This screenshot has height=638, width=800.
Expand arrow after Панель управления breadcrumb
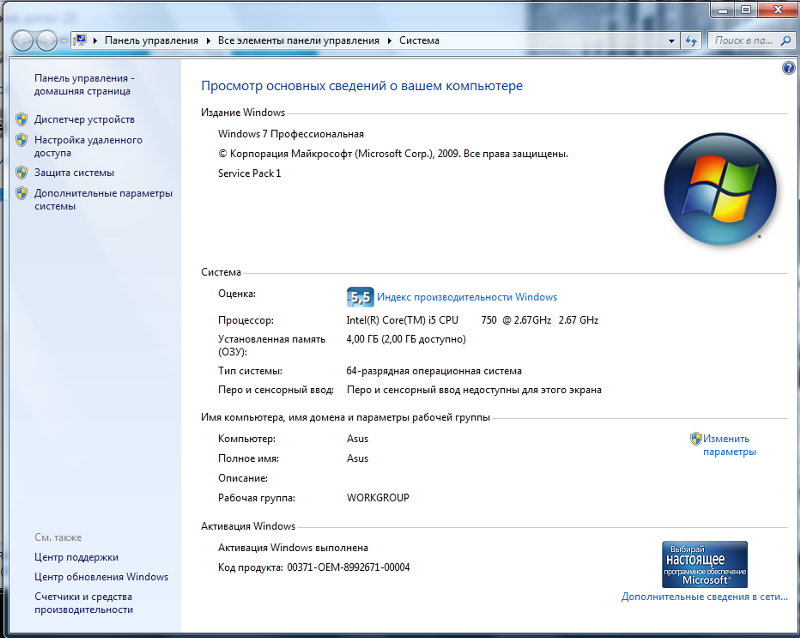click(208, 41)
